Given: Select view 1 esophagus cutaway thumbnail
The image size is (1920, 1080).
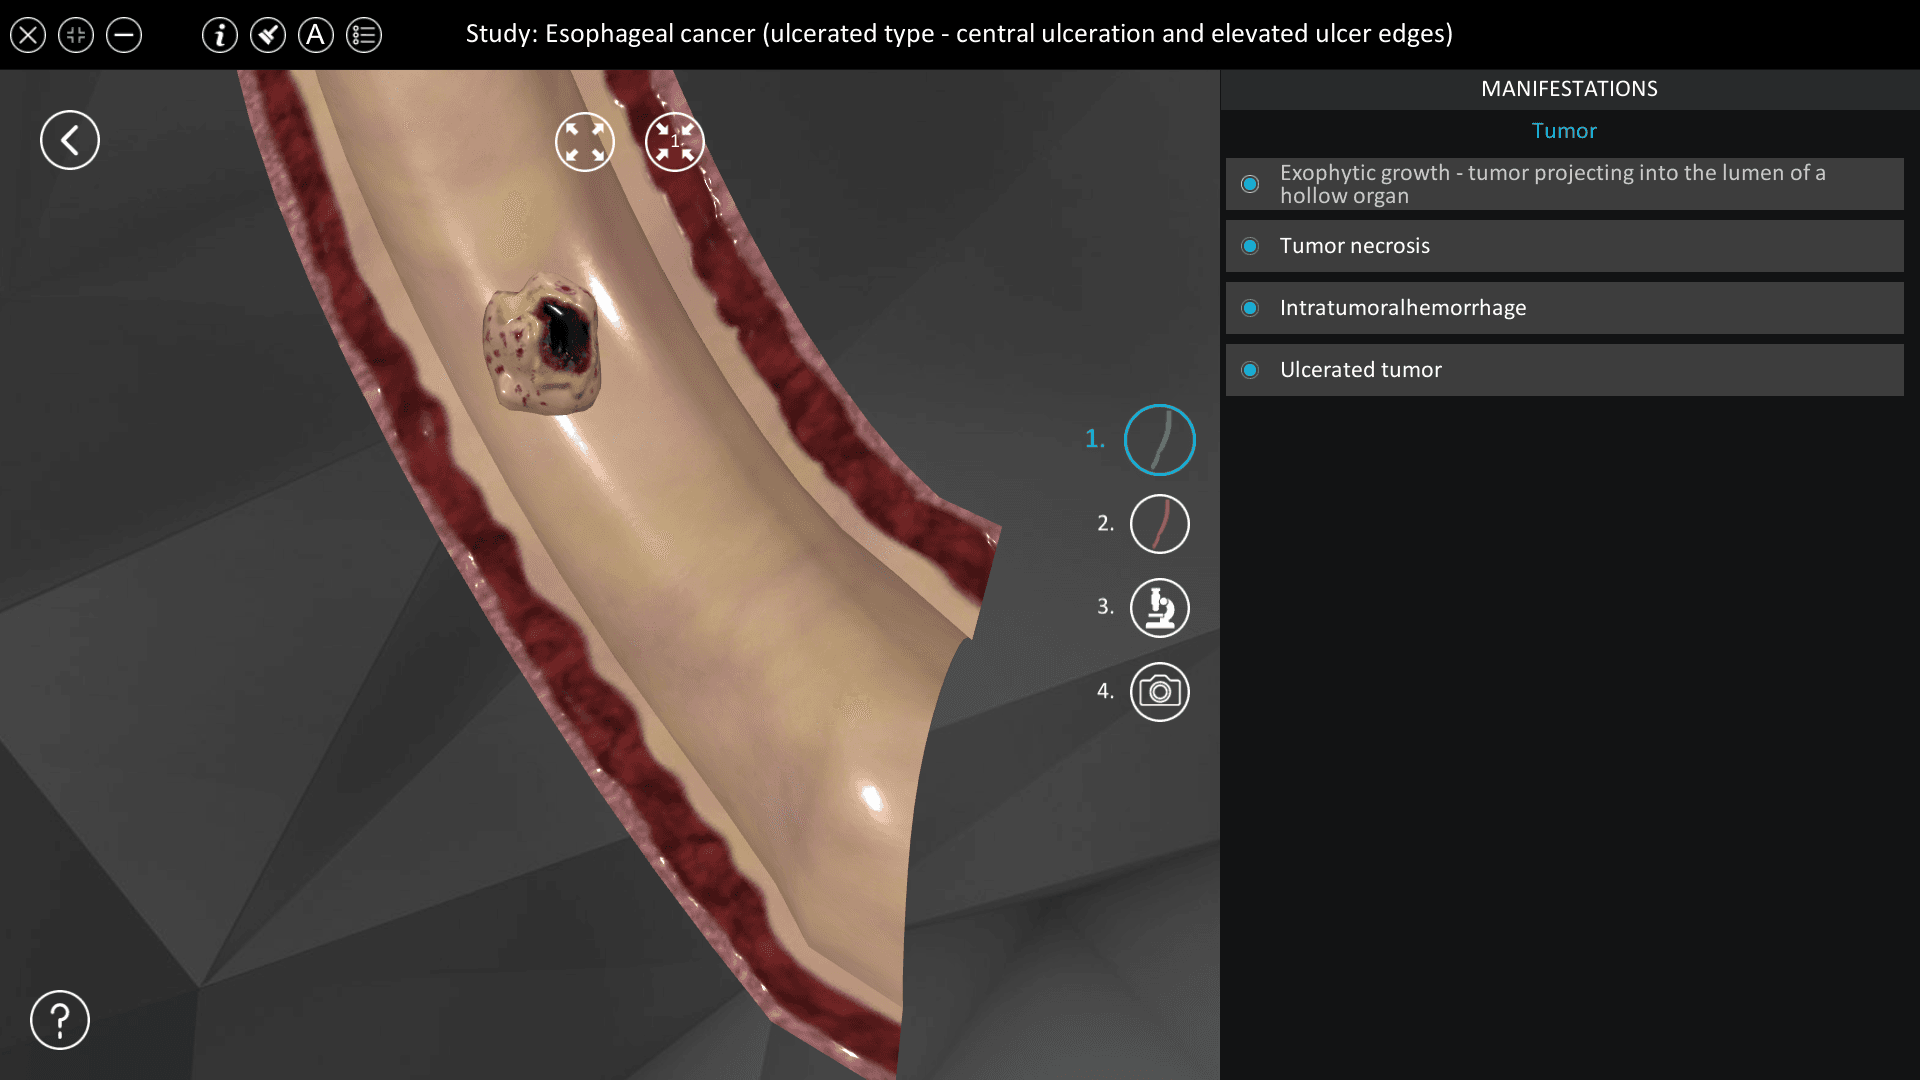Looking at the screenshot, I should (x=1160, y=440).
